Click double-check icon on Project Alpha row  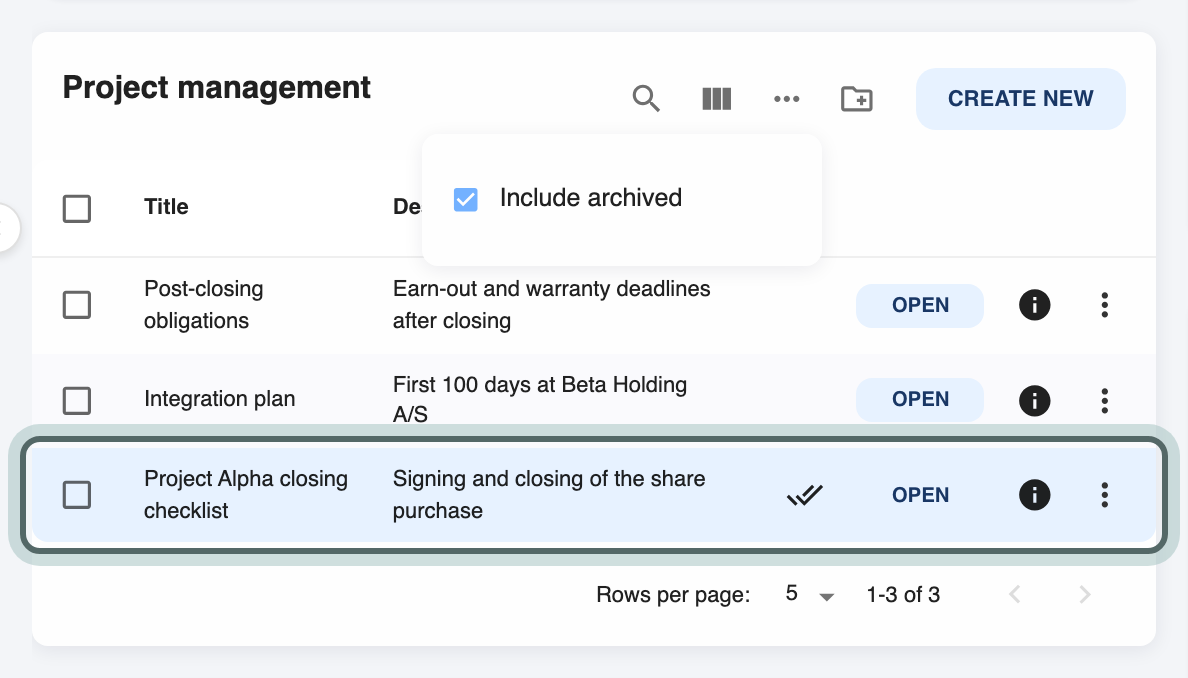coord(805,495)
